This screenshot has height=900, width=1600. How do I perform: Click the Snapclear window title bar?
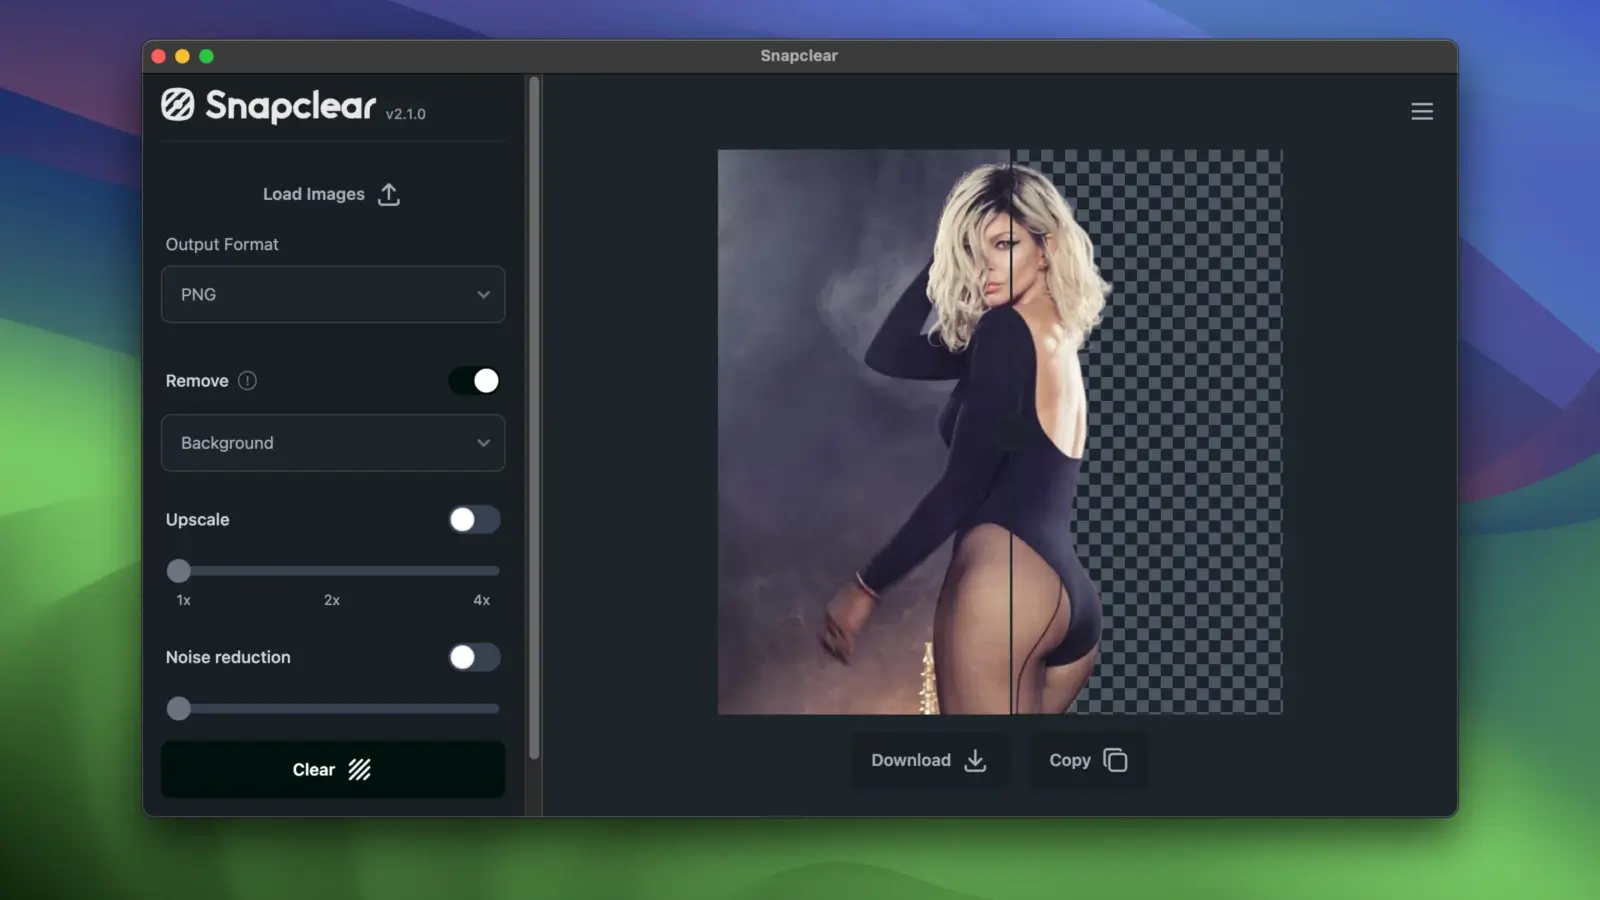[798, 56]
